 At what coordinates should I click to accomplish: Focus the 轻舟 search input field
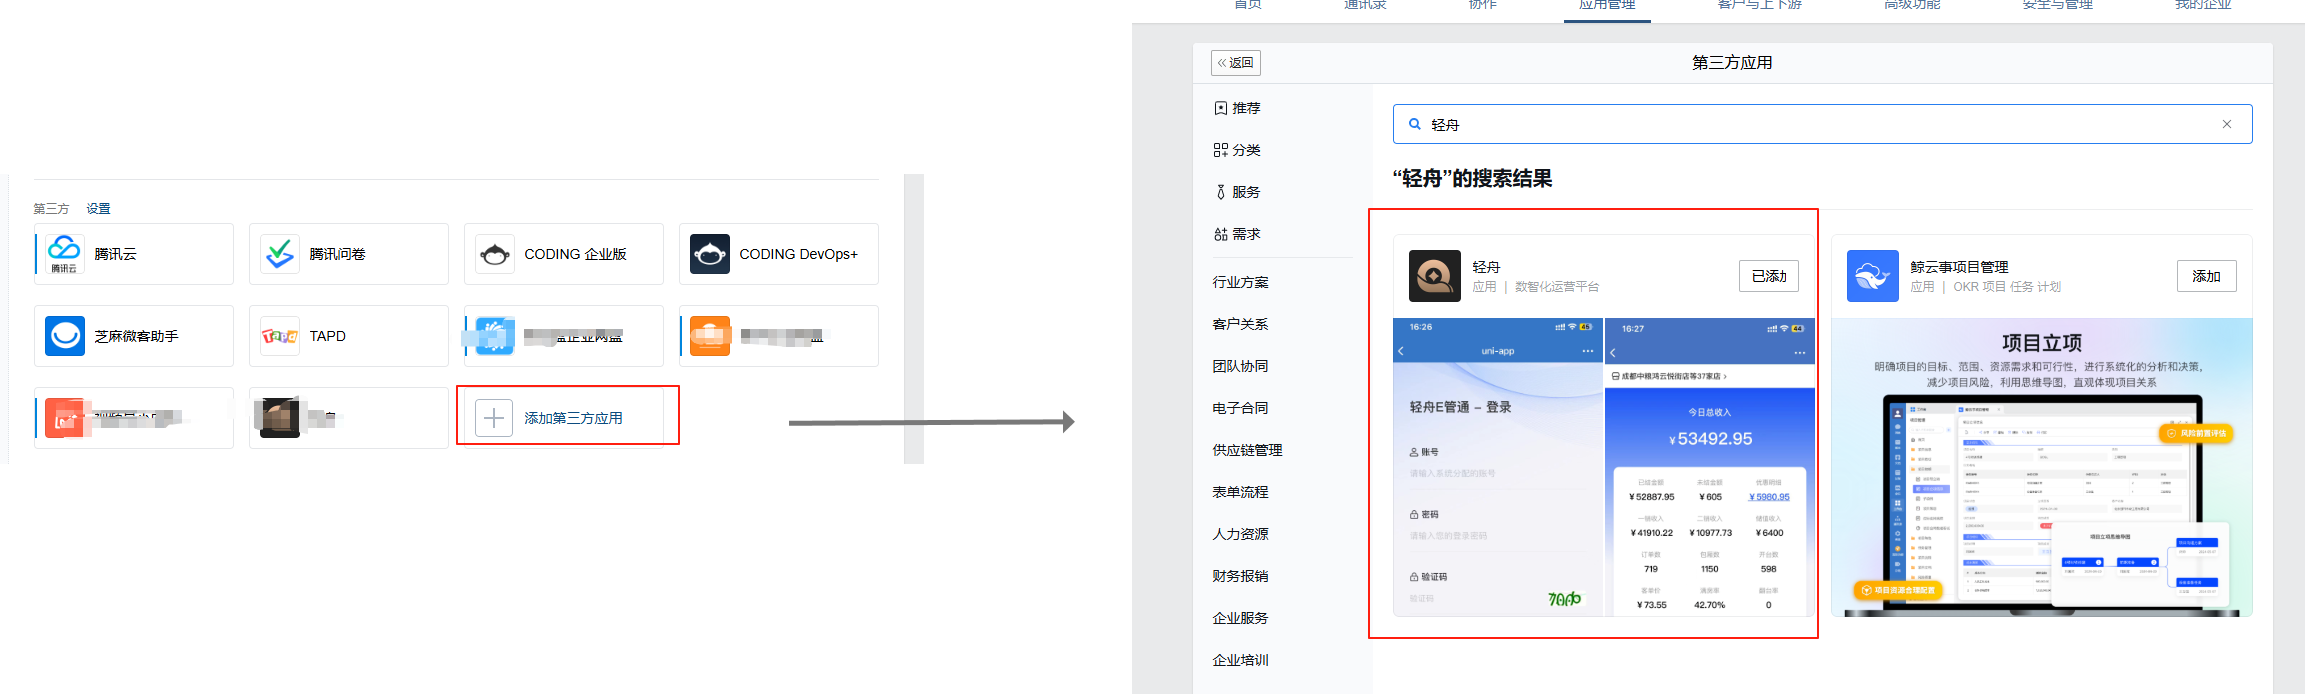pyautogui.click(x=1822, y=124)
